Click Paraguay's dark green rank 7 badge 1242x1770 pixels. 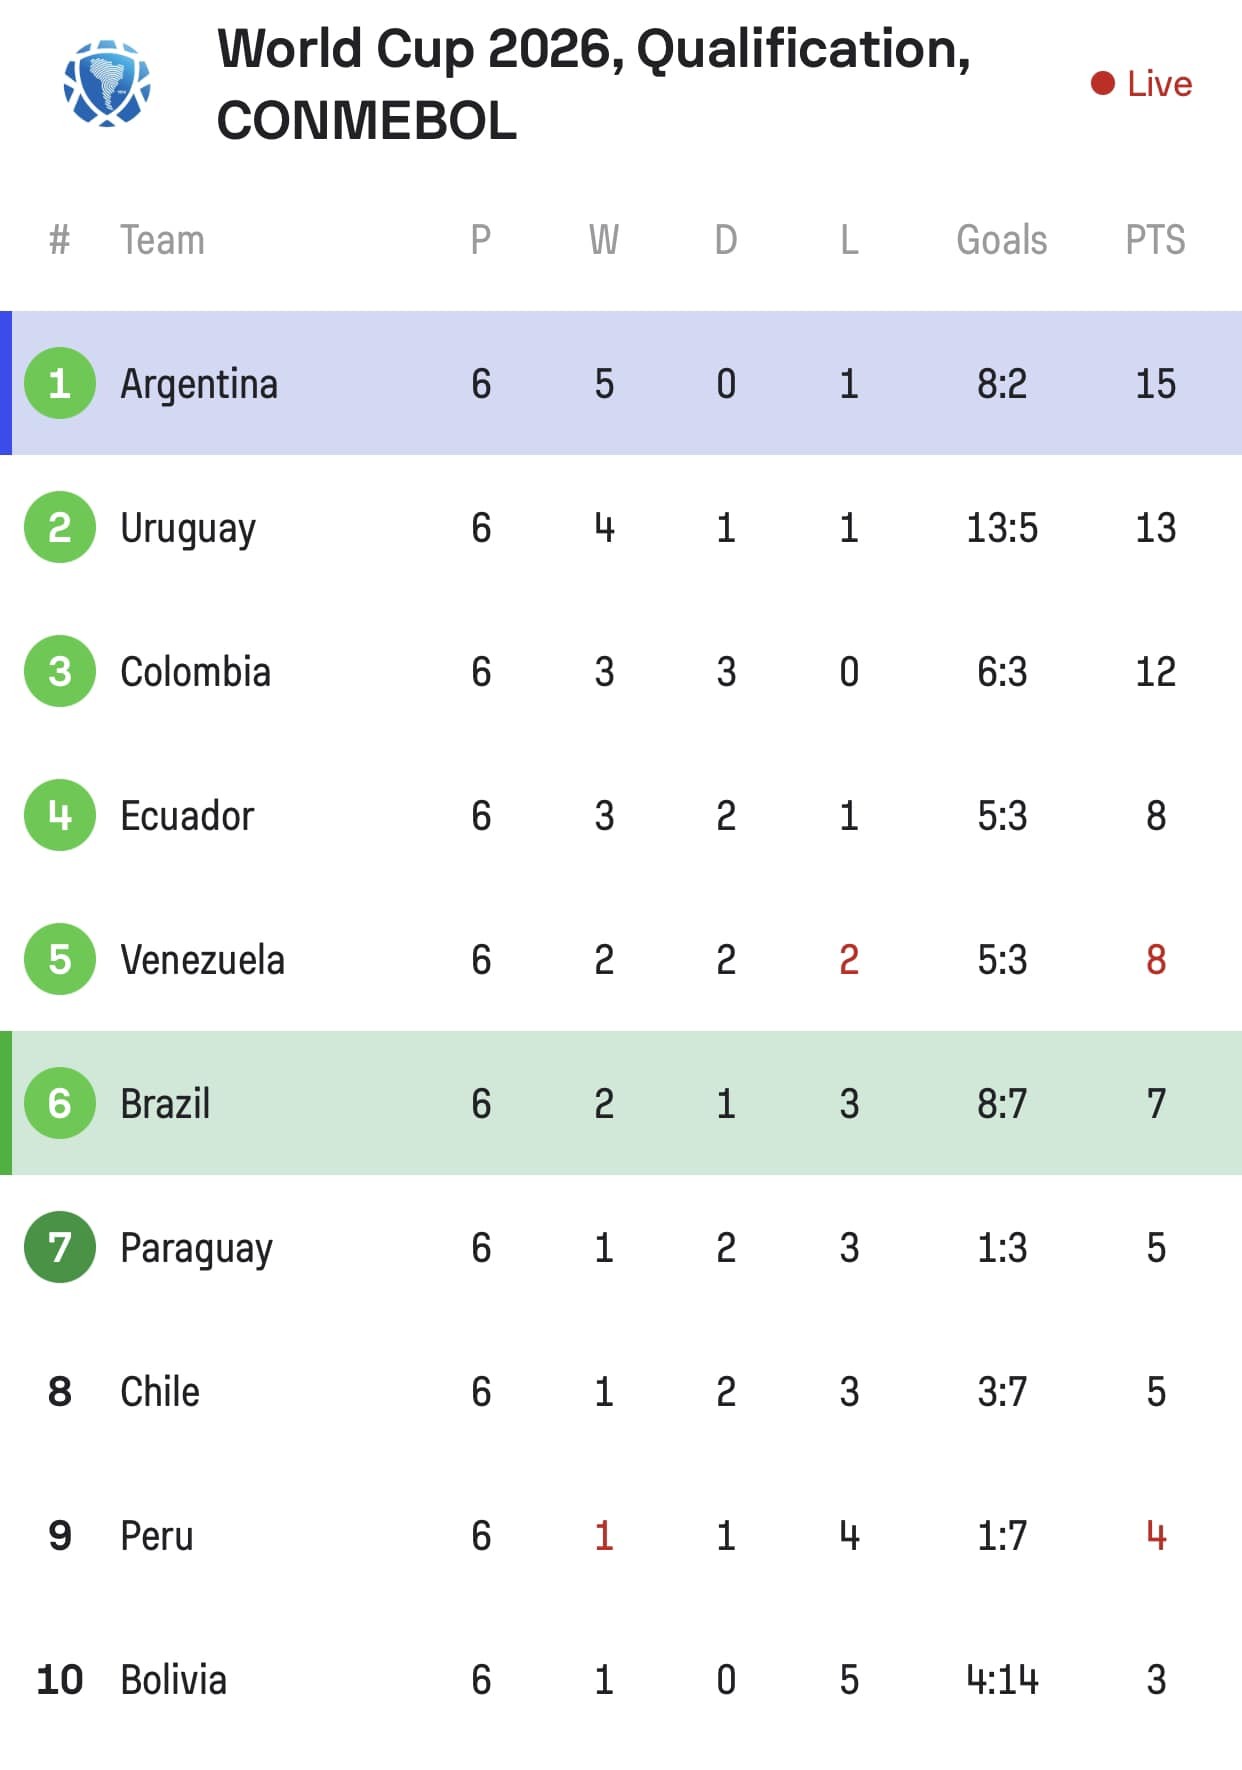coord(60,1247)
